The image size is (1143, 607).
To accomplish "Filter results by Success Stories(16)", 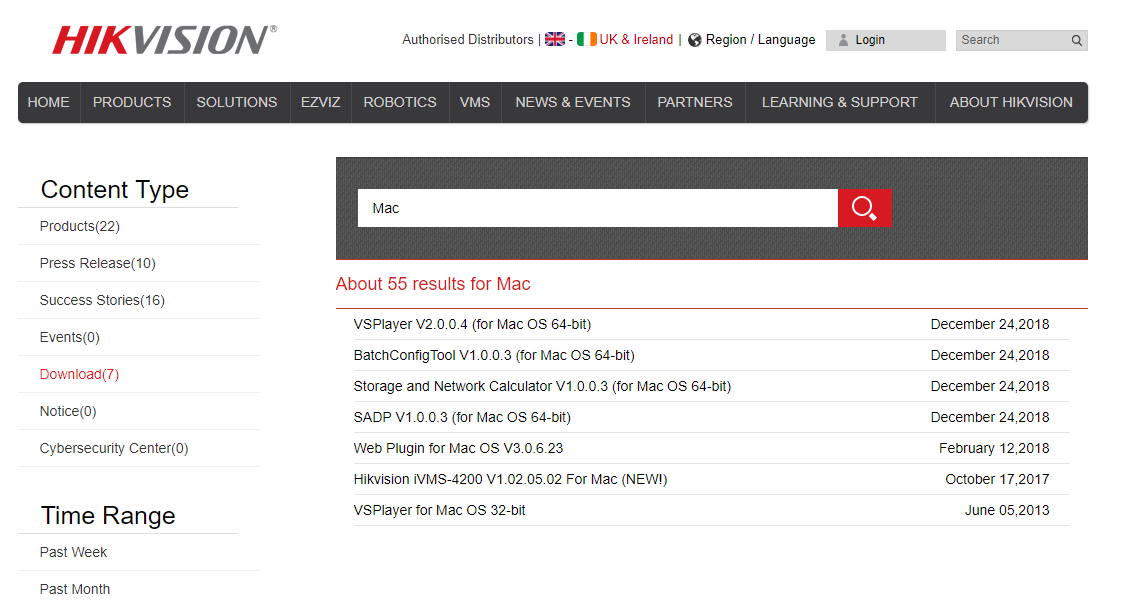I will [x=102, y=300].
